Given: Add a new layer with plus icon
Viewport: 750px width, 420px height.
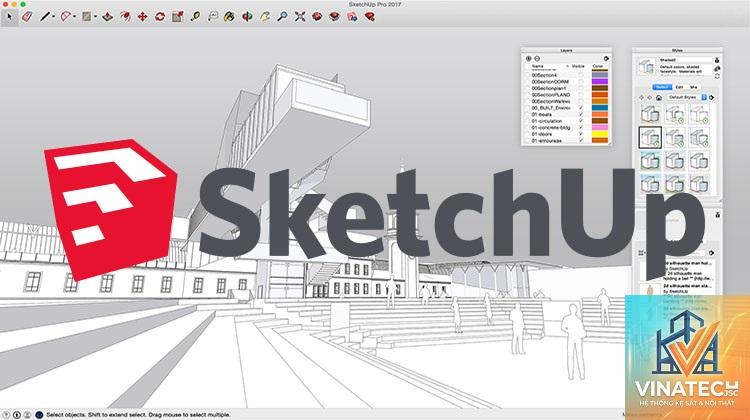Looking at the screenshot, I should [529, 58].
